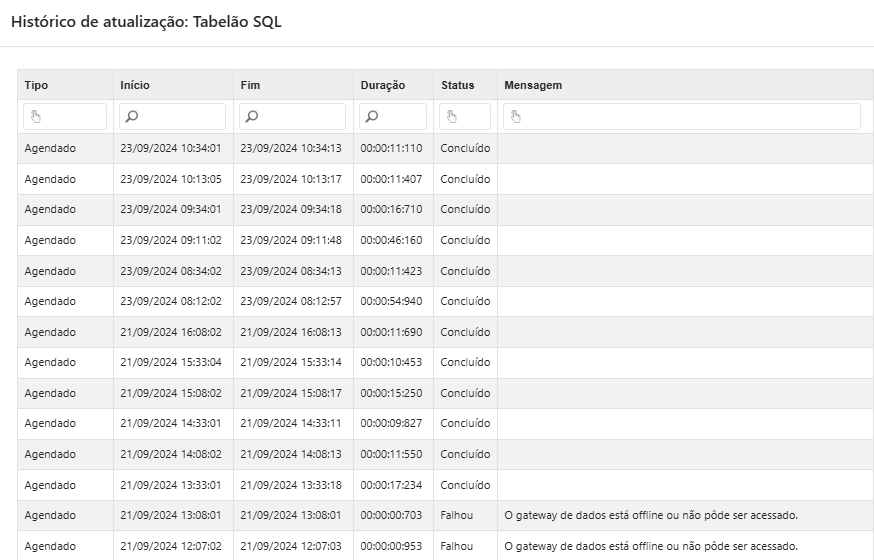Sort by the Tipo column header
The image size is (874, 560).
tap(36, 85)
